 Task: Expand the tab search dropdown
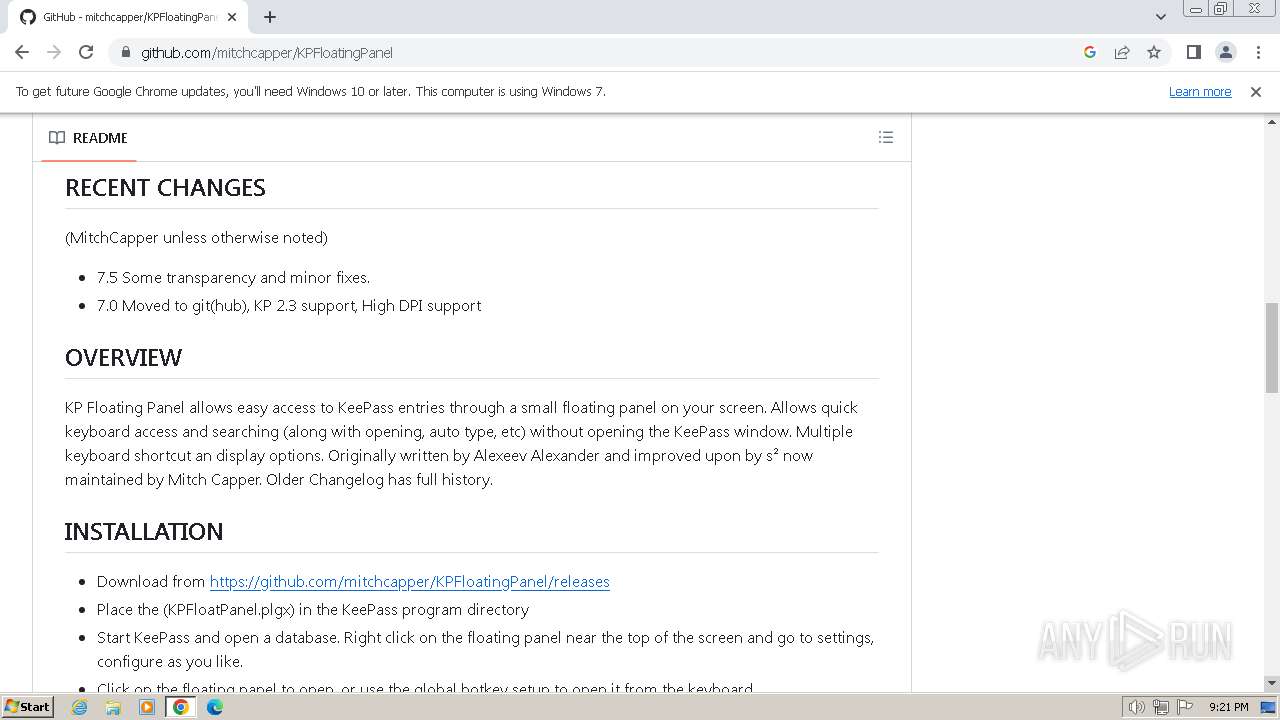click(1160, 17)
